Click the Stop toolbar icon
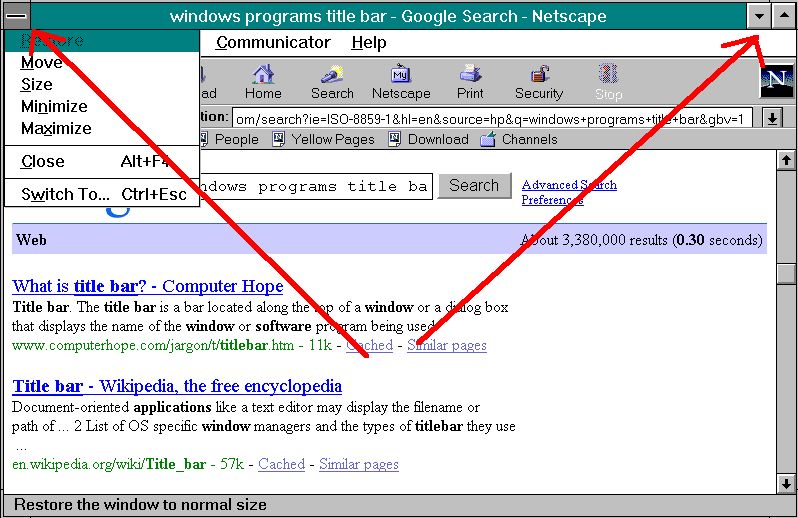798x518 pixels. (608, 82)
